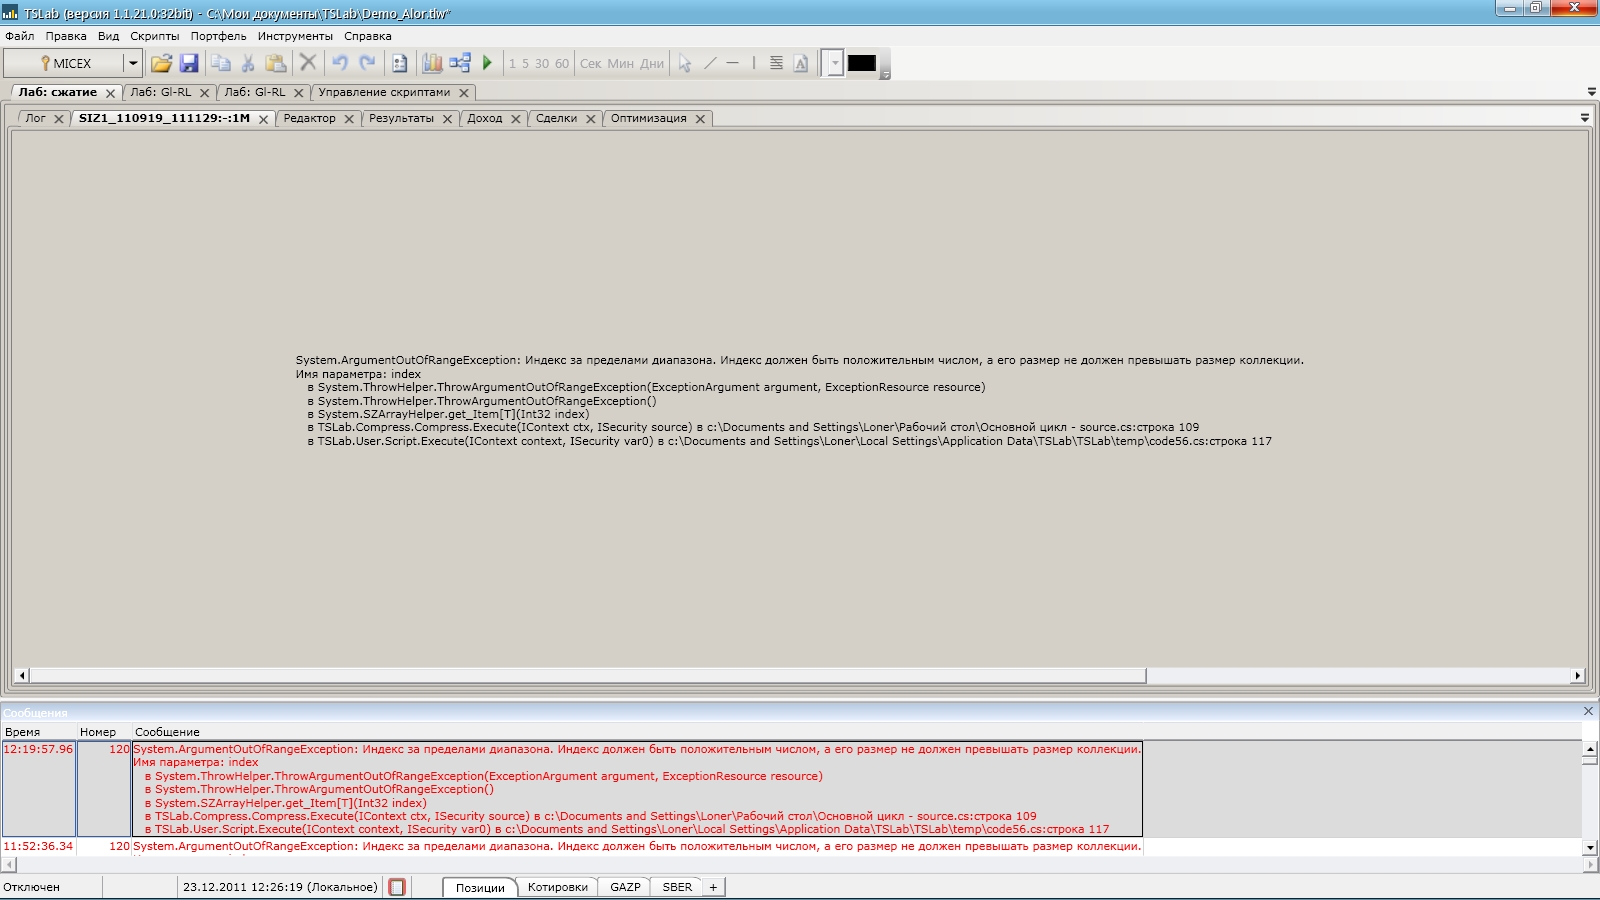Screen dimensions: 1600x900
Task: Open the outer tab list dropdown
Action: click(1592, 92)
